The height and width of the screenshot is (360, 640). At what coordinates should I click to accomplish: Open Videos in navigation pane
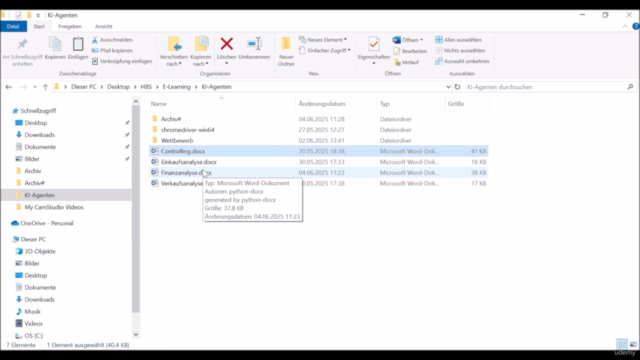[33, 324]
